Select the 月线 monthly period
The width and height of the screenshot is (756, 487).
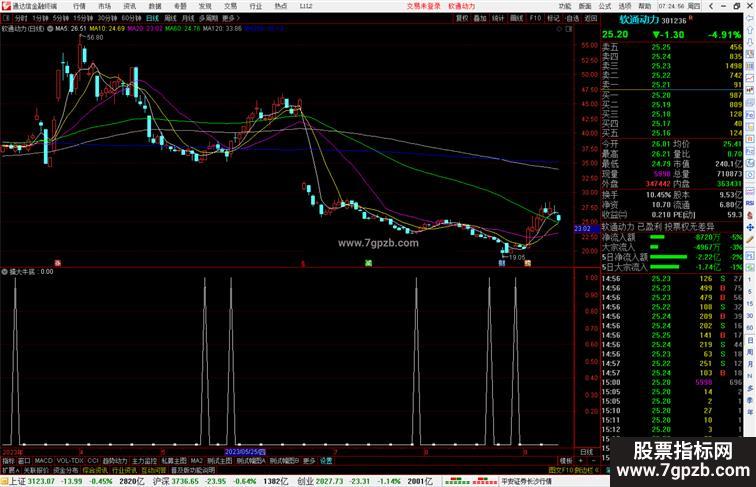coord(188,18)
